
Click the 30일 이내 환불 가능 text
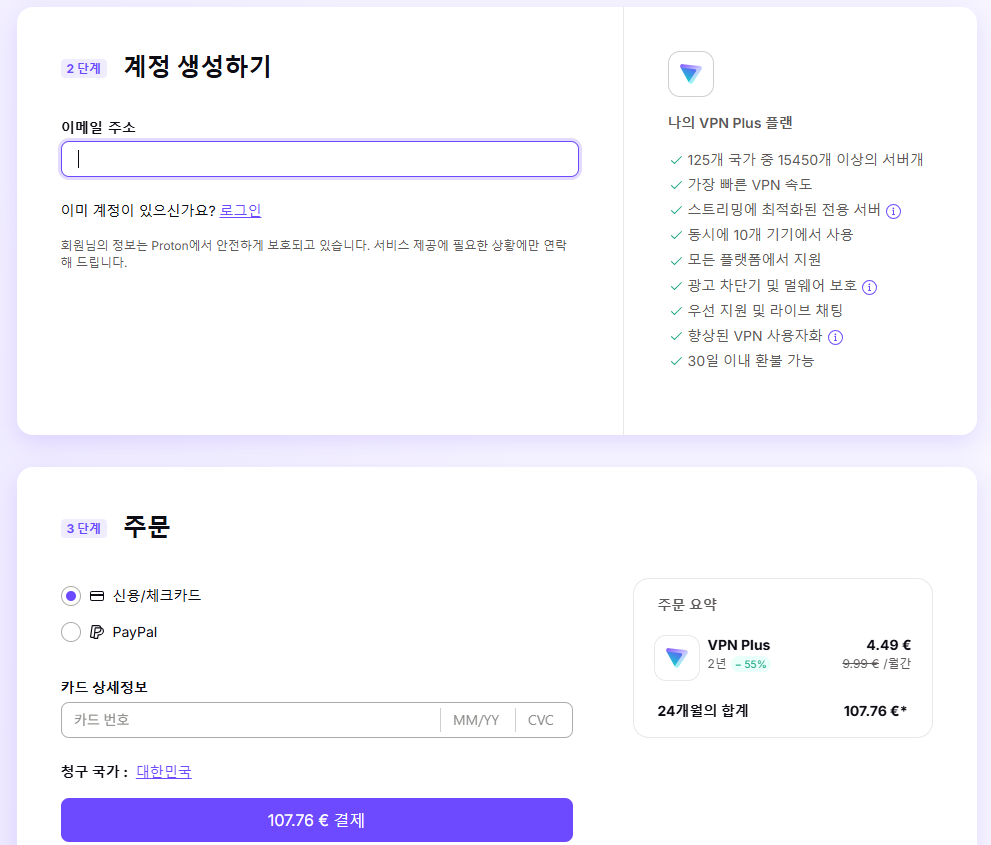point(751,361)
